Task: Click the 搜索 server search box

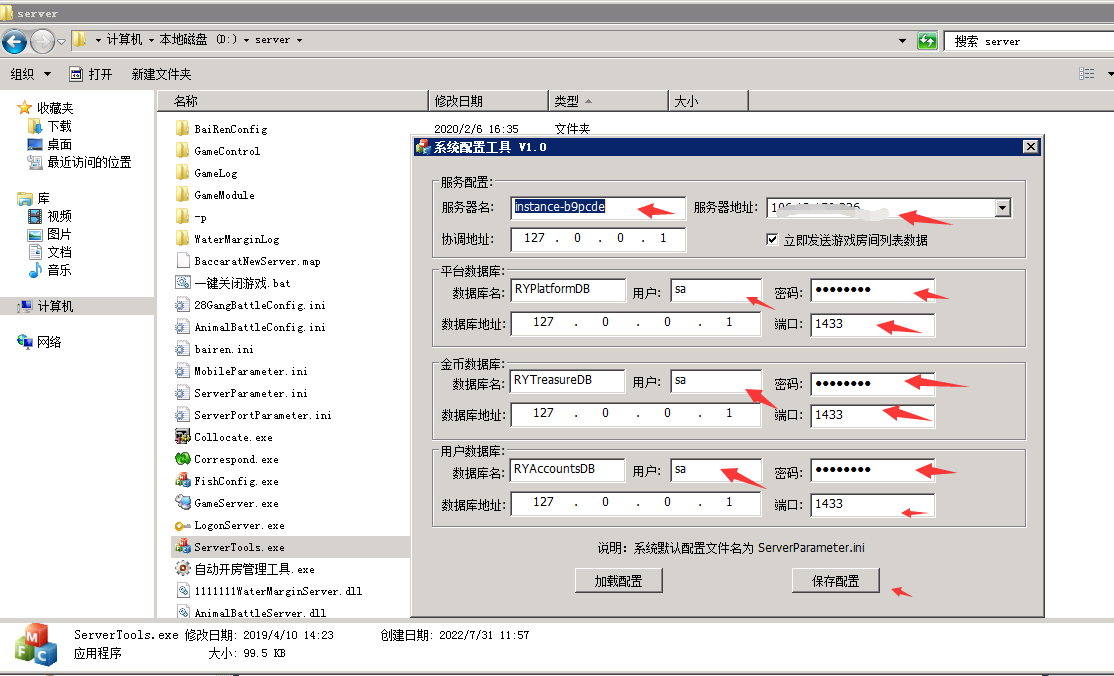Action: coord(1030,41)
